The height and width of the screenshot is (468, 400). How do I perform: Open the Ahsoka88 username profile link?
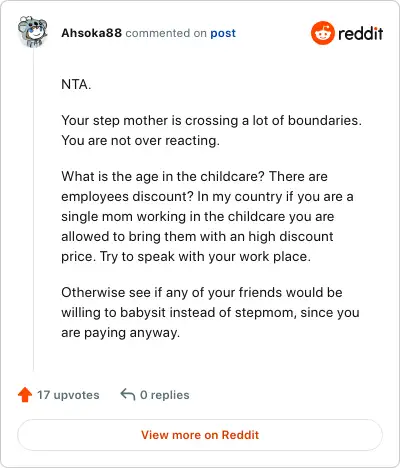[x=91, y=33]
